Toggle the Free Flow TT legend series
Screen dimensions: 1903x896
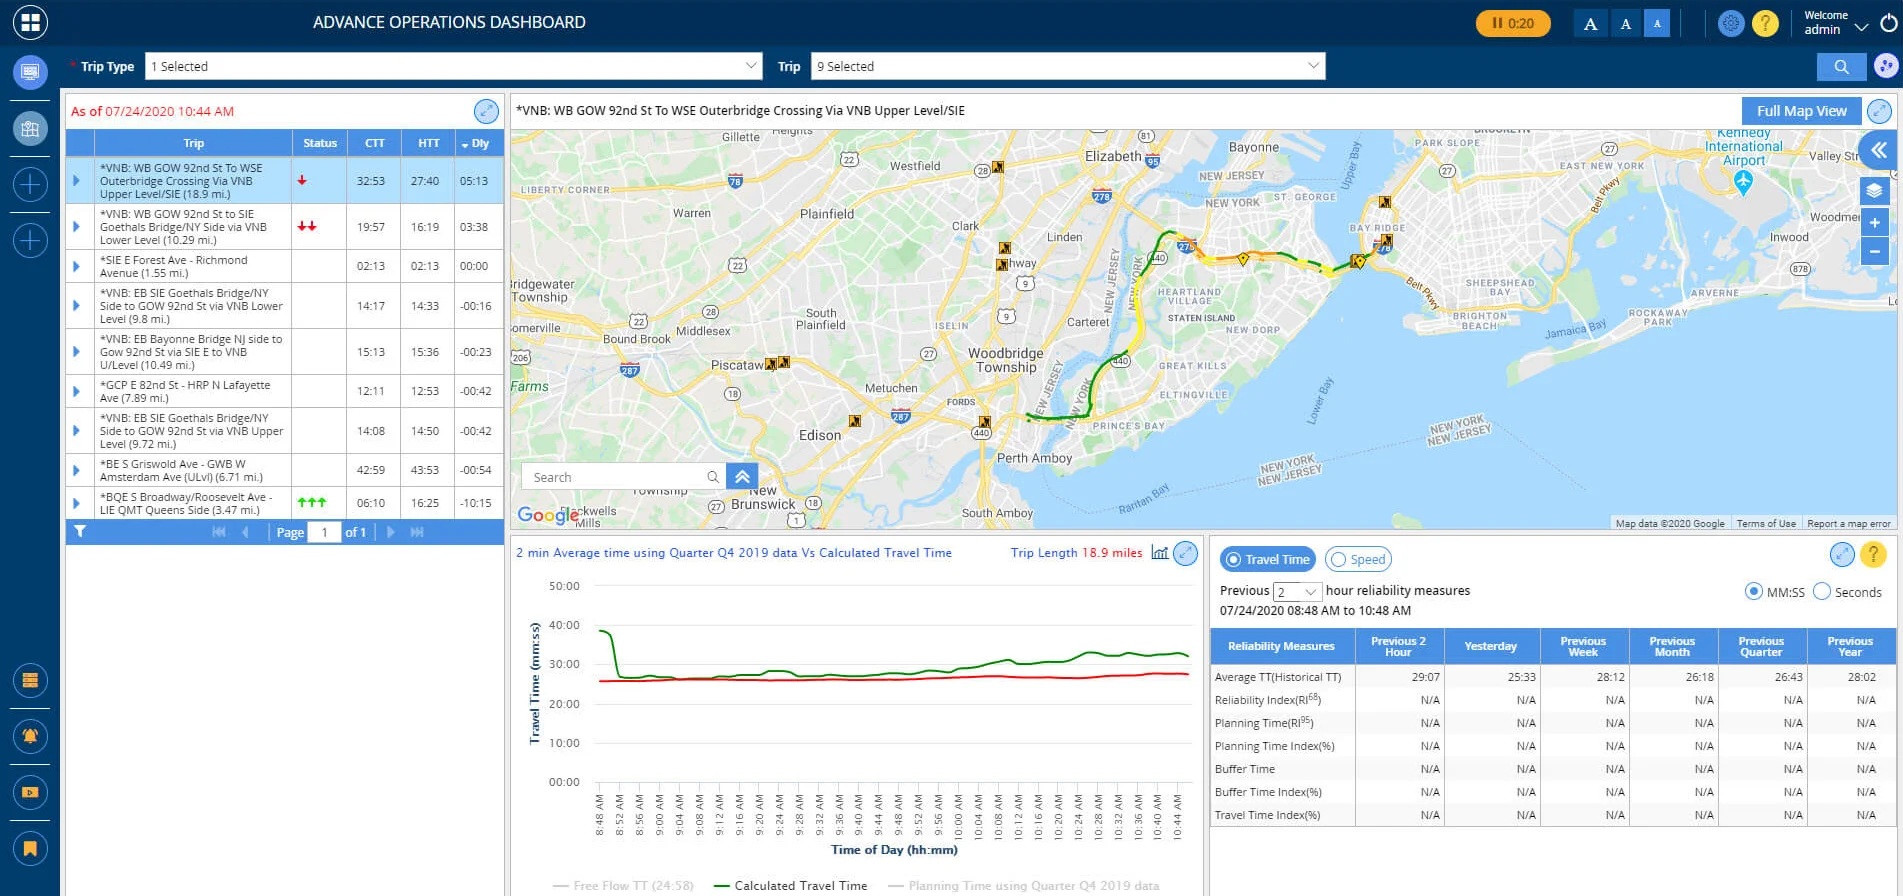coord(623,885)
